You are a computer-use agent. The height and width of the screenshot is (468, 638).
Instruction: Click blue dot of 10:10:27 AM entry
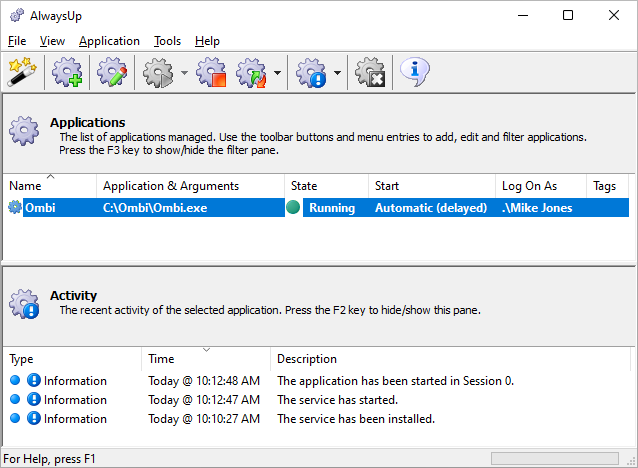pyautogui.click(x=15, y=418)
